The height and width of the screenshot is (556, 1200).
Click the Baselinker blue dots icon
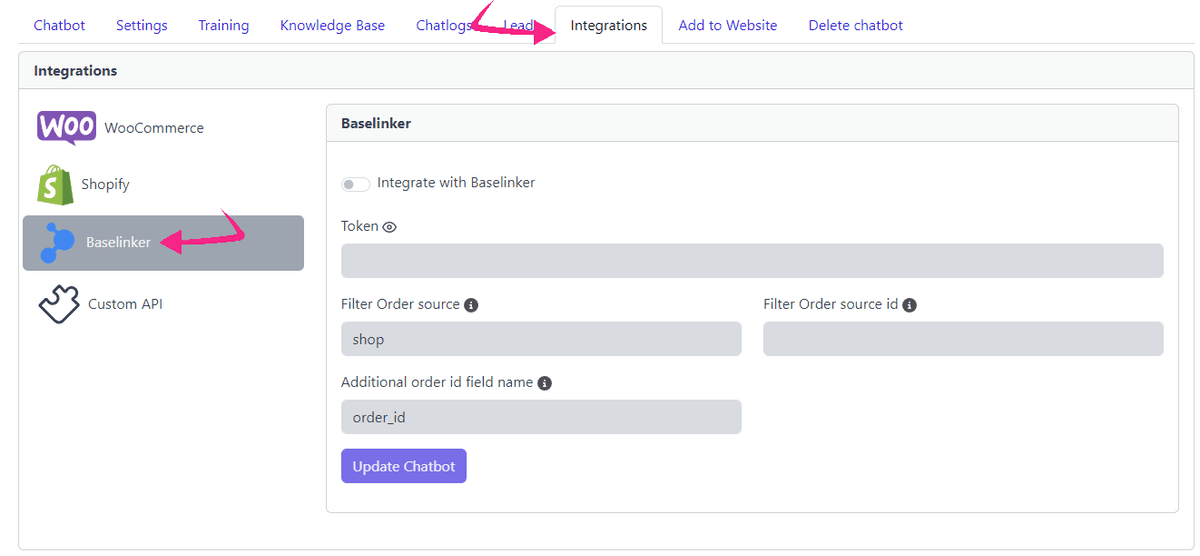pyautogui.click(x=57, y=243)
